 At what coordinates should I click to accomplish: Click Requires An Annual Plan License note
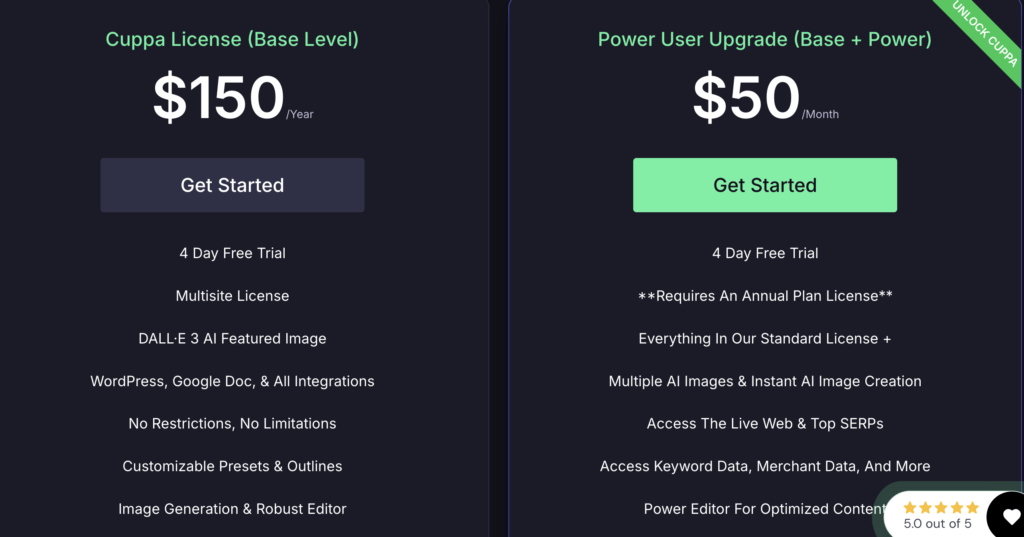click(x=765, y=296)
